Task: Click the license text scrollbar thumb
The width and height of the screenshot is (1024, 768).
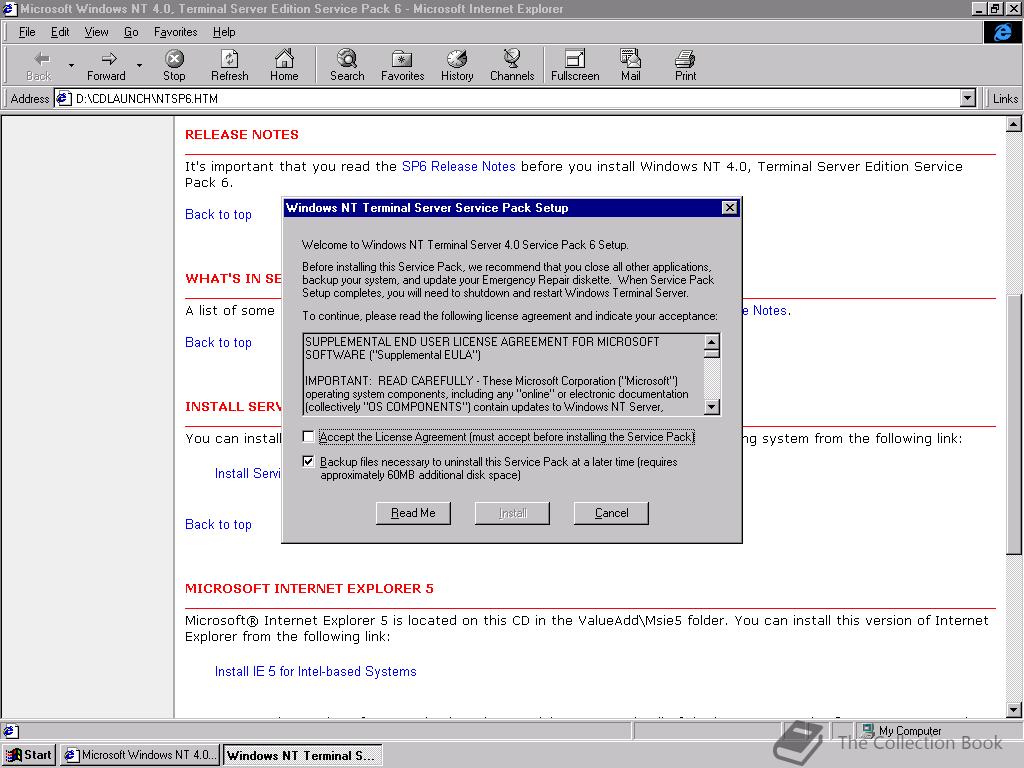Action: (712, 354)
